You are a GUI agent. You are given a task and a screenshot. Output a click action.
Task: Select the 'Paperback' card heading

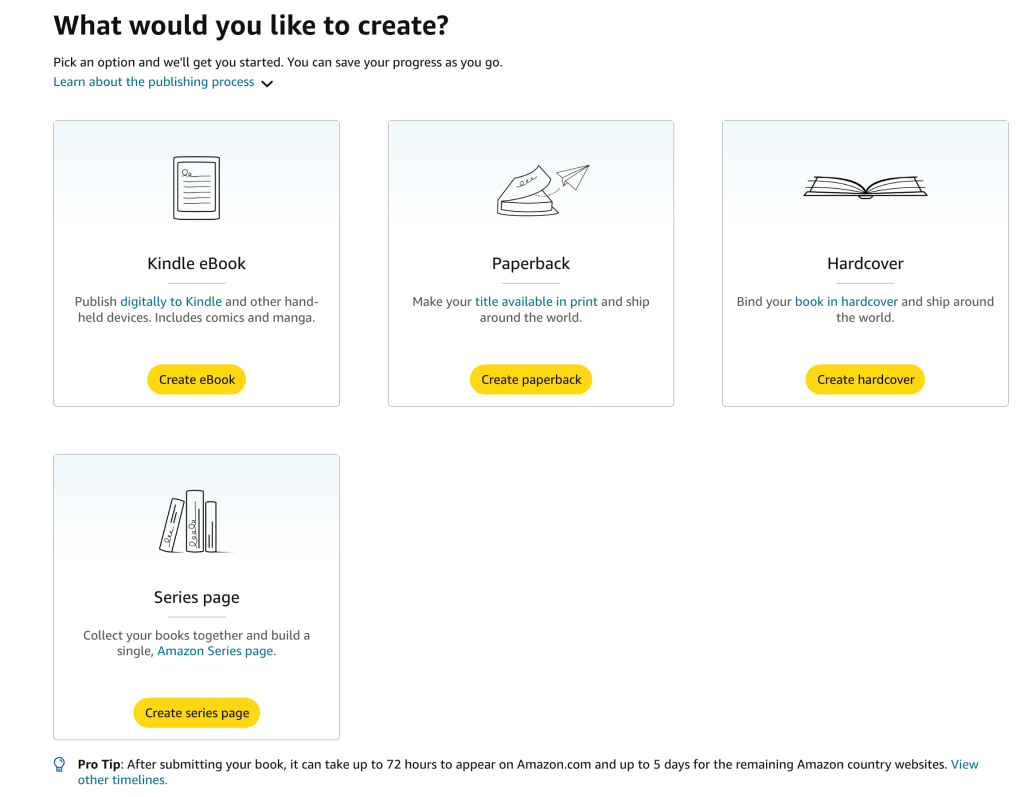(531, 264)
